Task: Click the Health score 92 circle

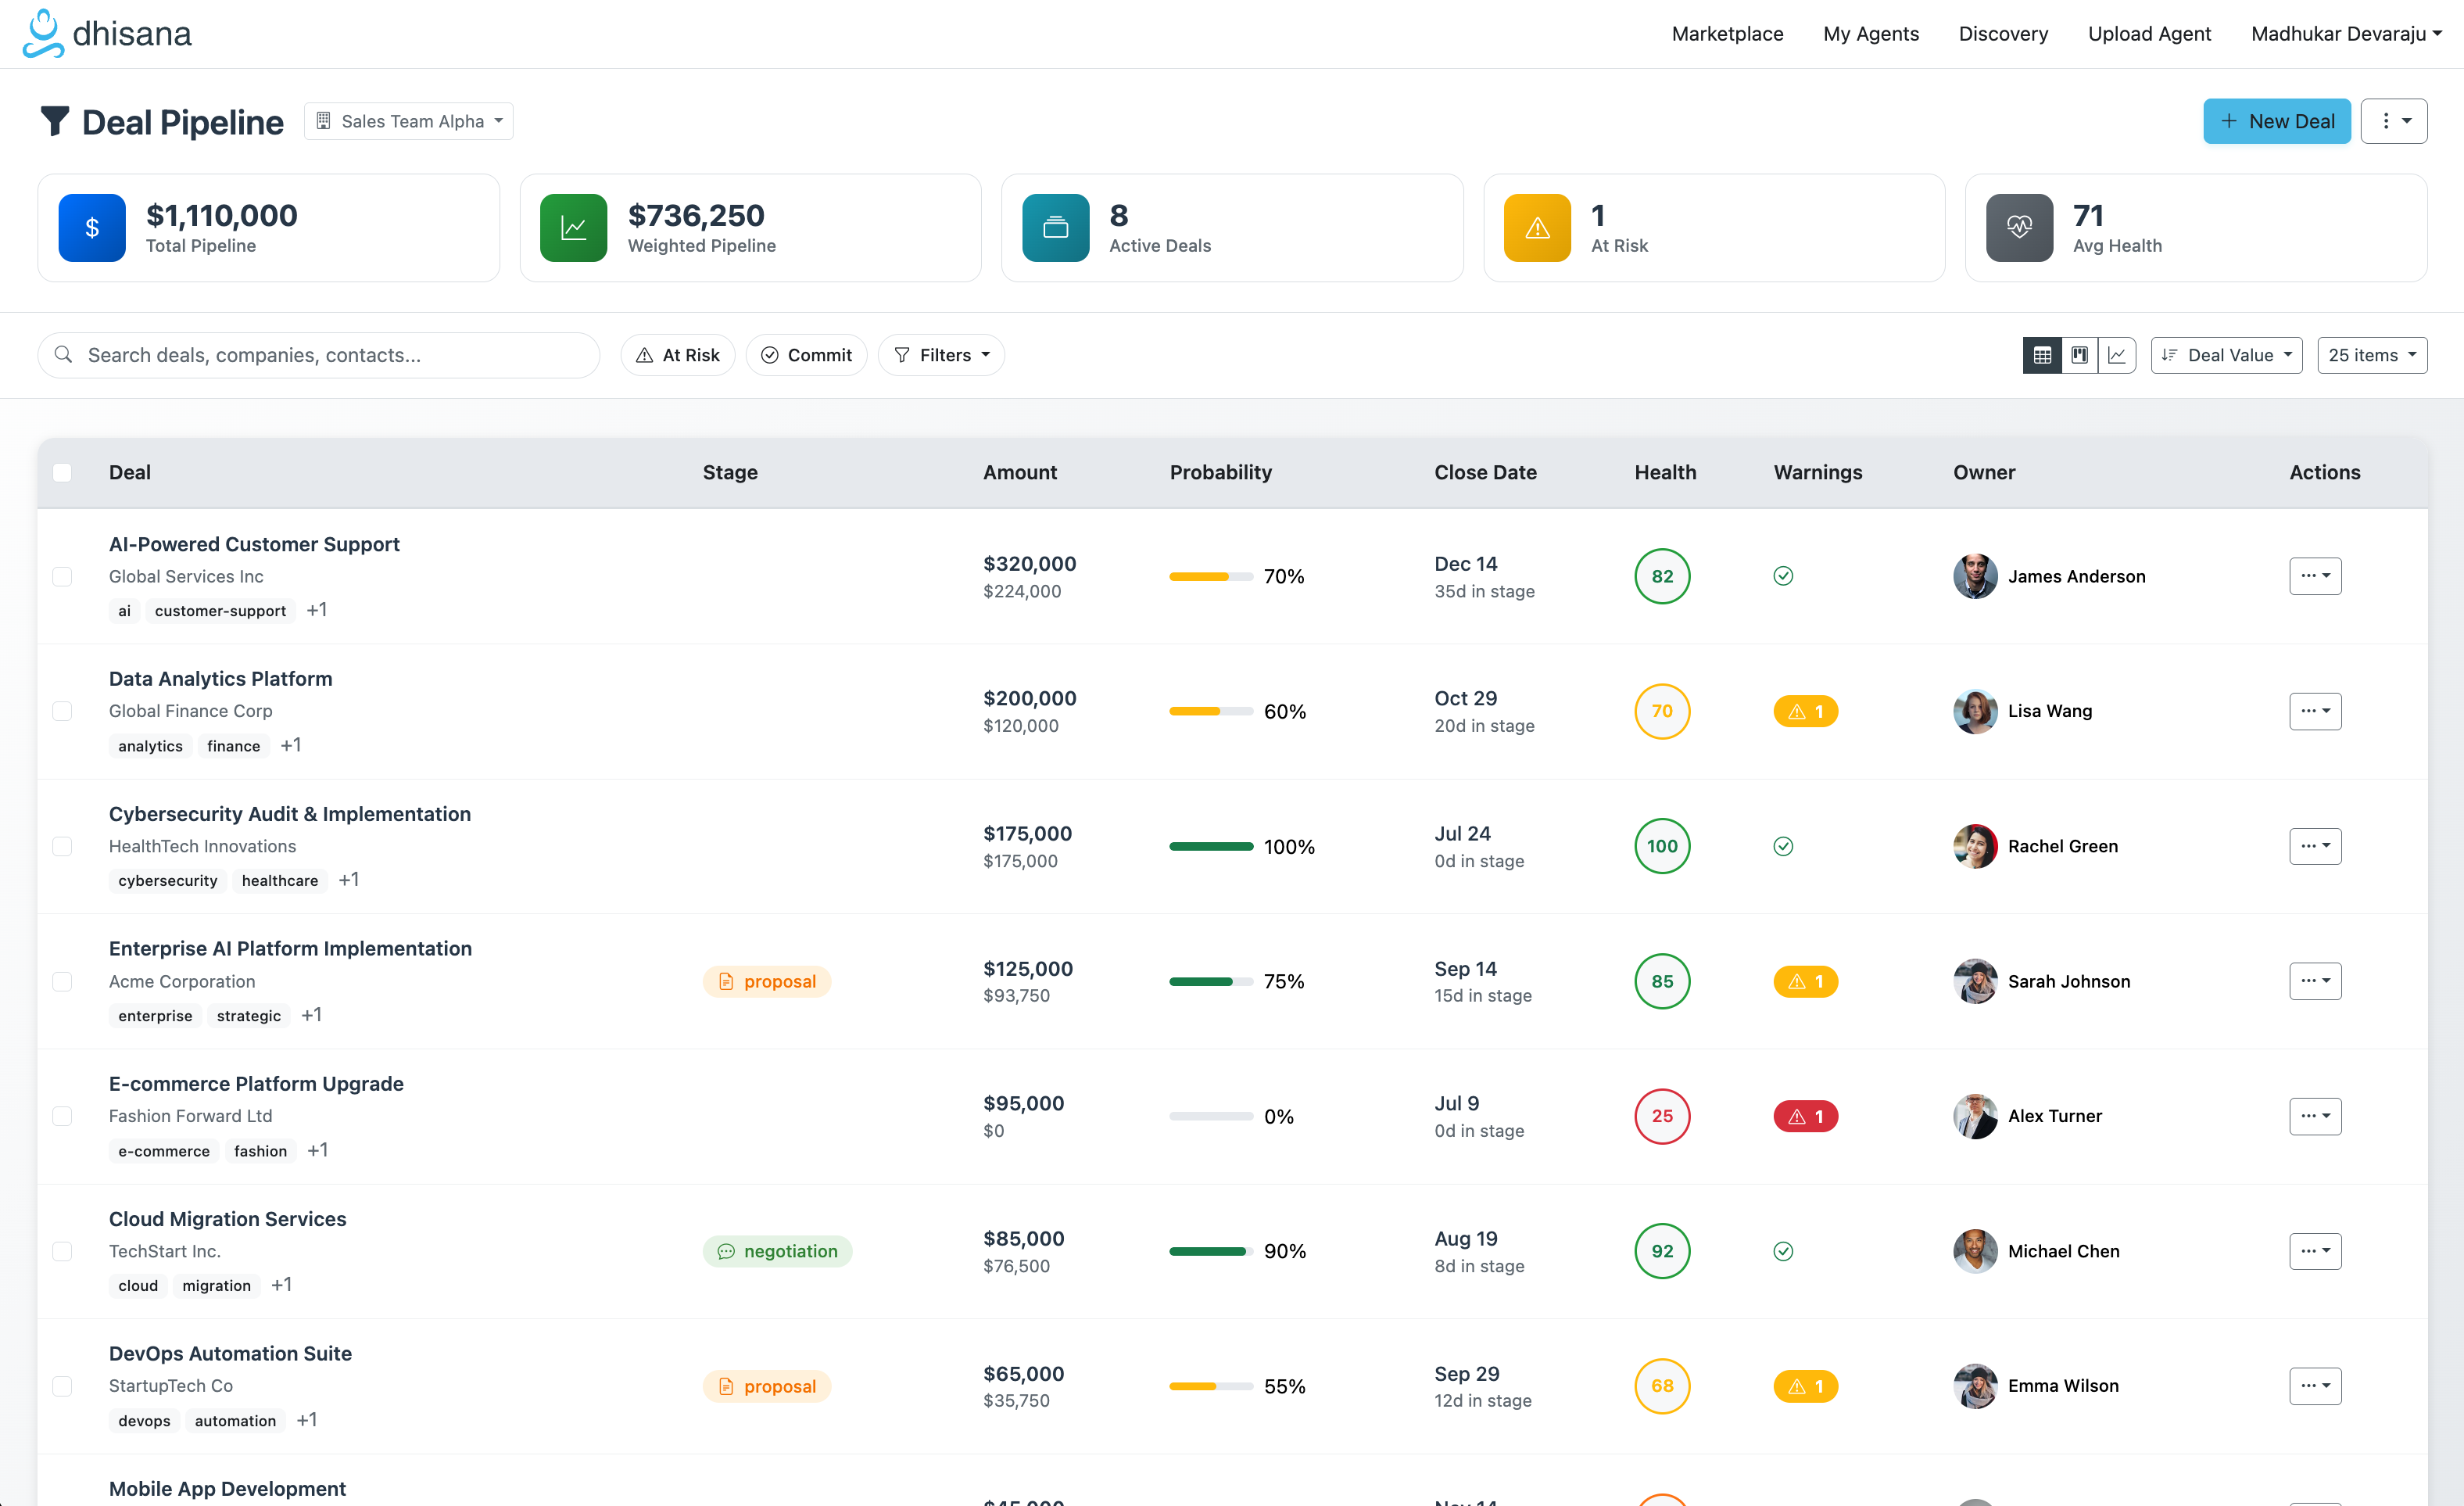Action: click(1661, 1251)
